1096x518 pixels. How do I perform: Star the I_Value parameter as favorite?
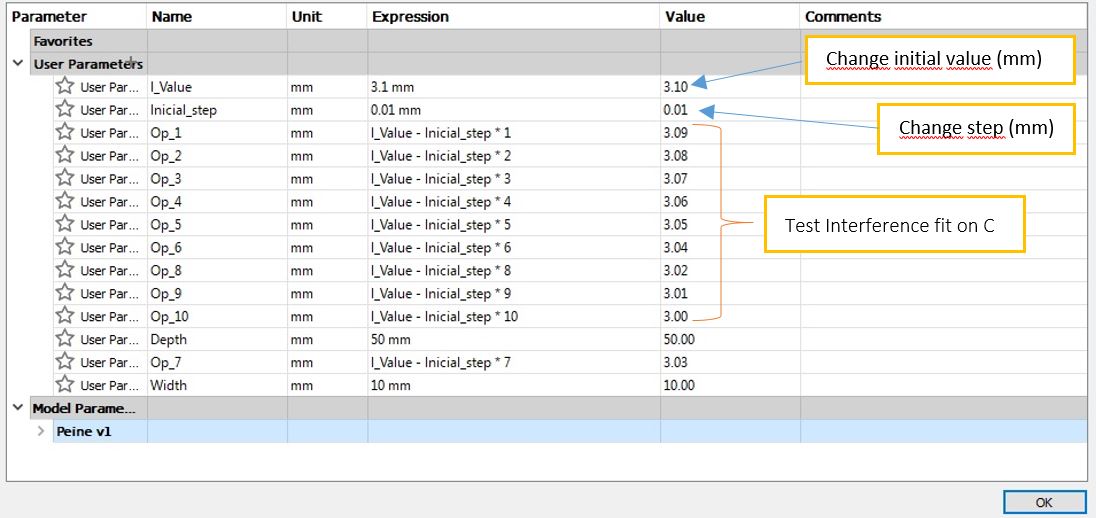(65, 87)
